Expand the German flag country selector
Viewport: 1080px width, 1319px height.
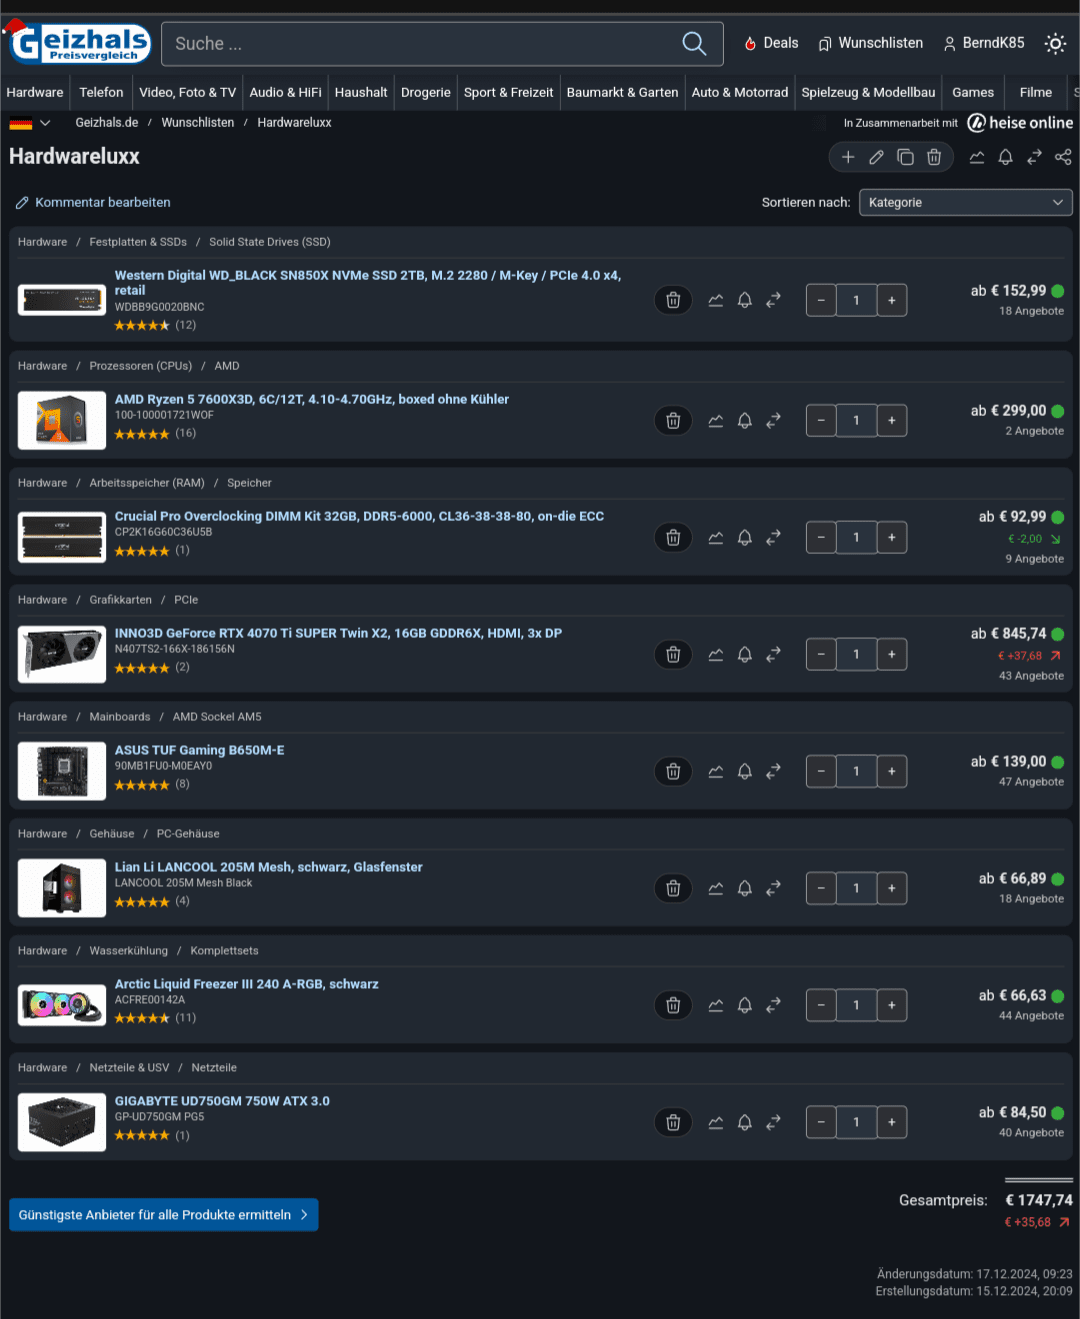tap(30, 123)
